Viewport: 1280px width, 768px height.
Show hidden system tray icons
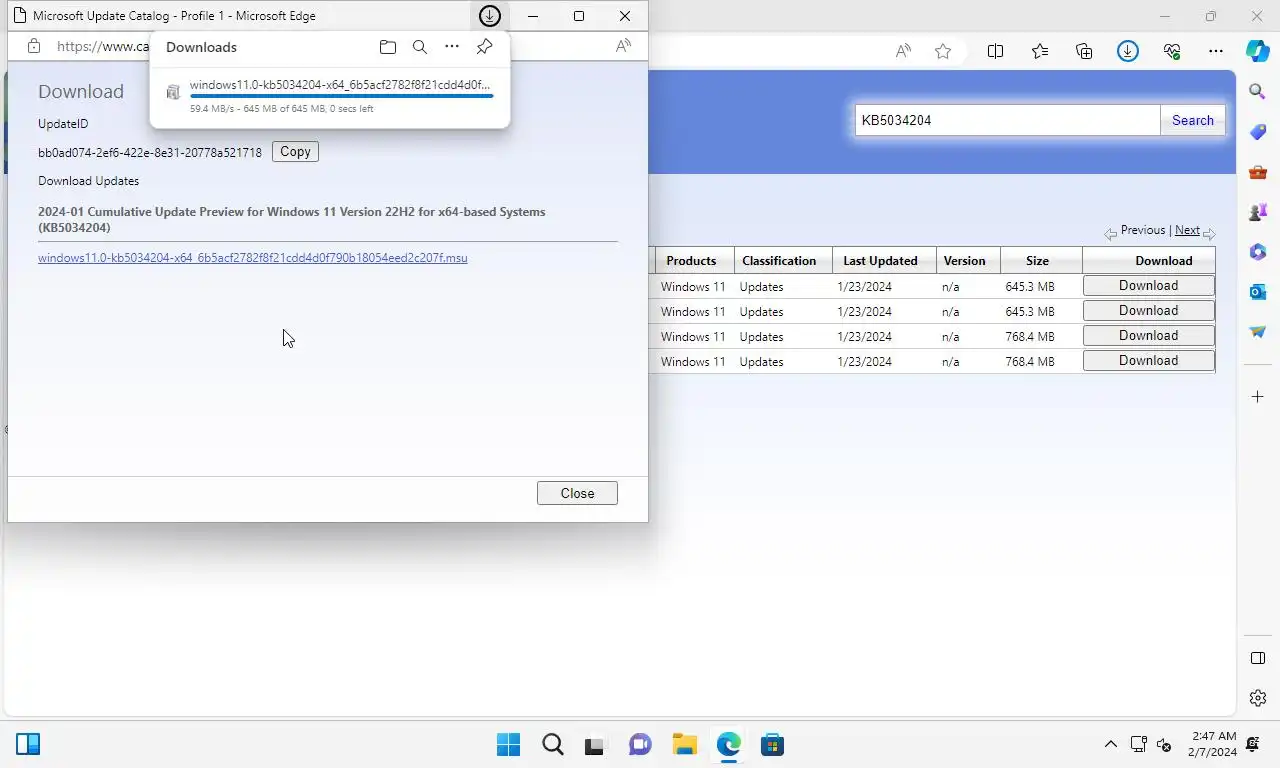click(x=1110, y=744)
